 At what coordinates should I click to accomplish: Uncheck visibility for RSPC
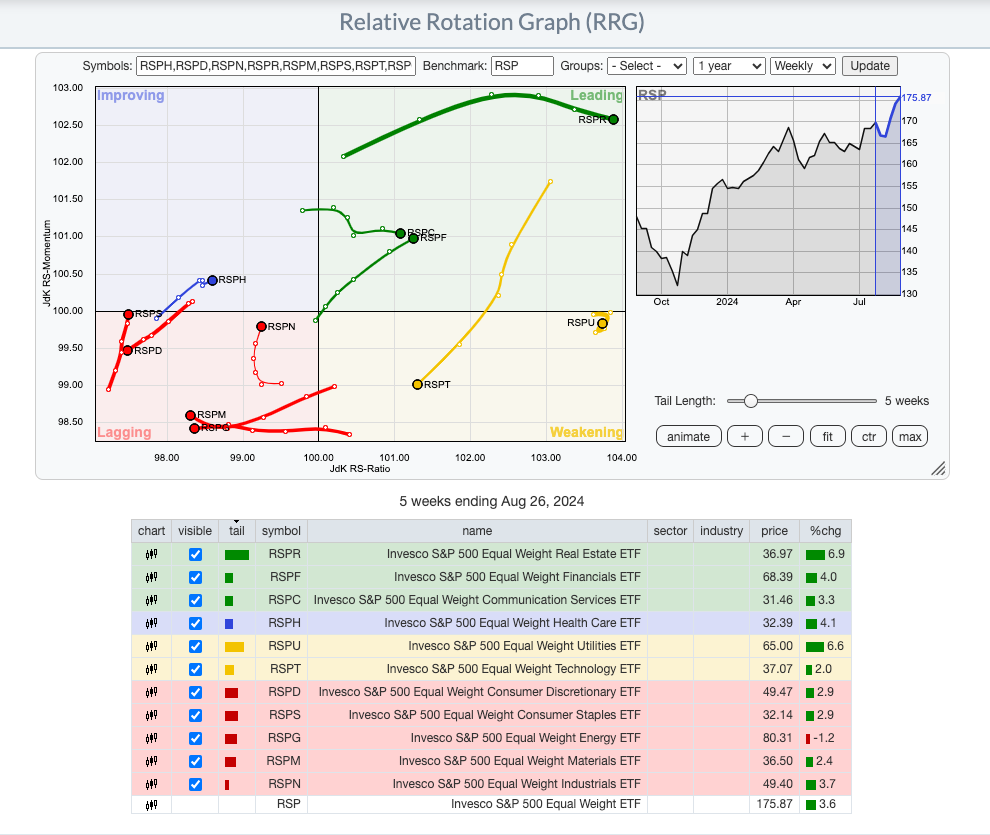[x=196, y=600]
